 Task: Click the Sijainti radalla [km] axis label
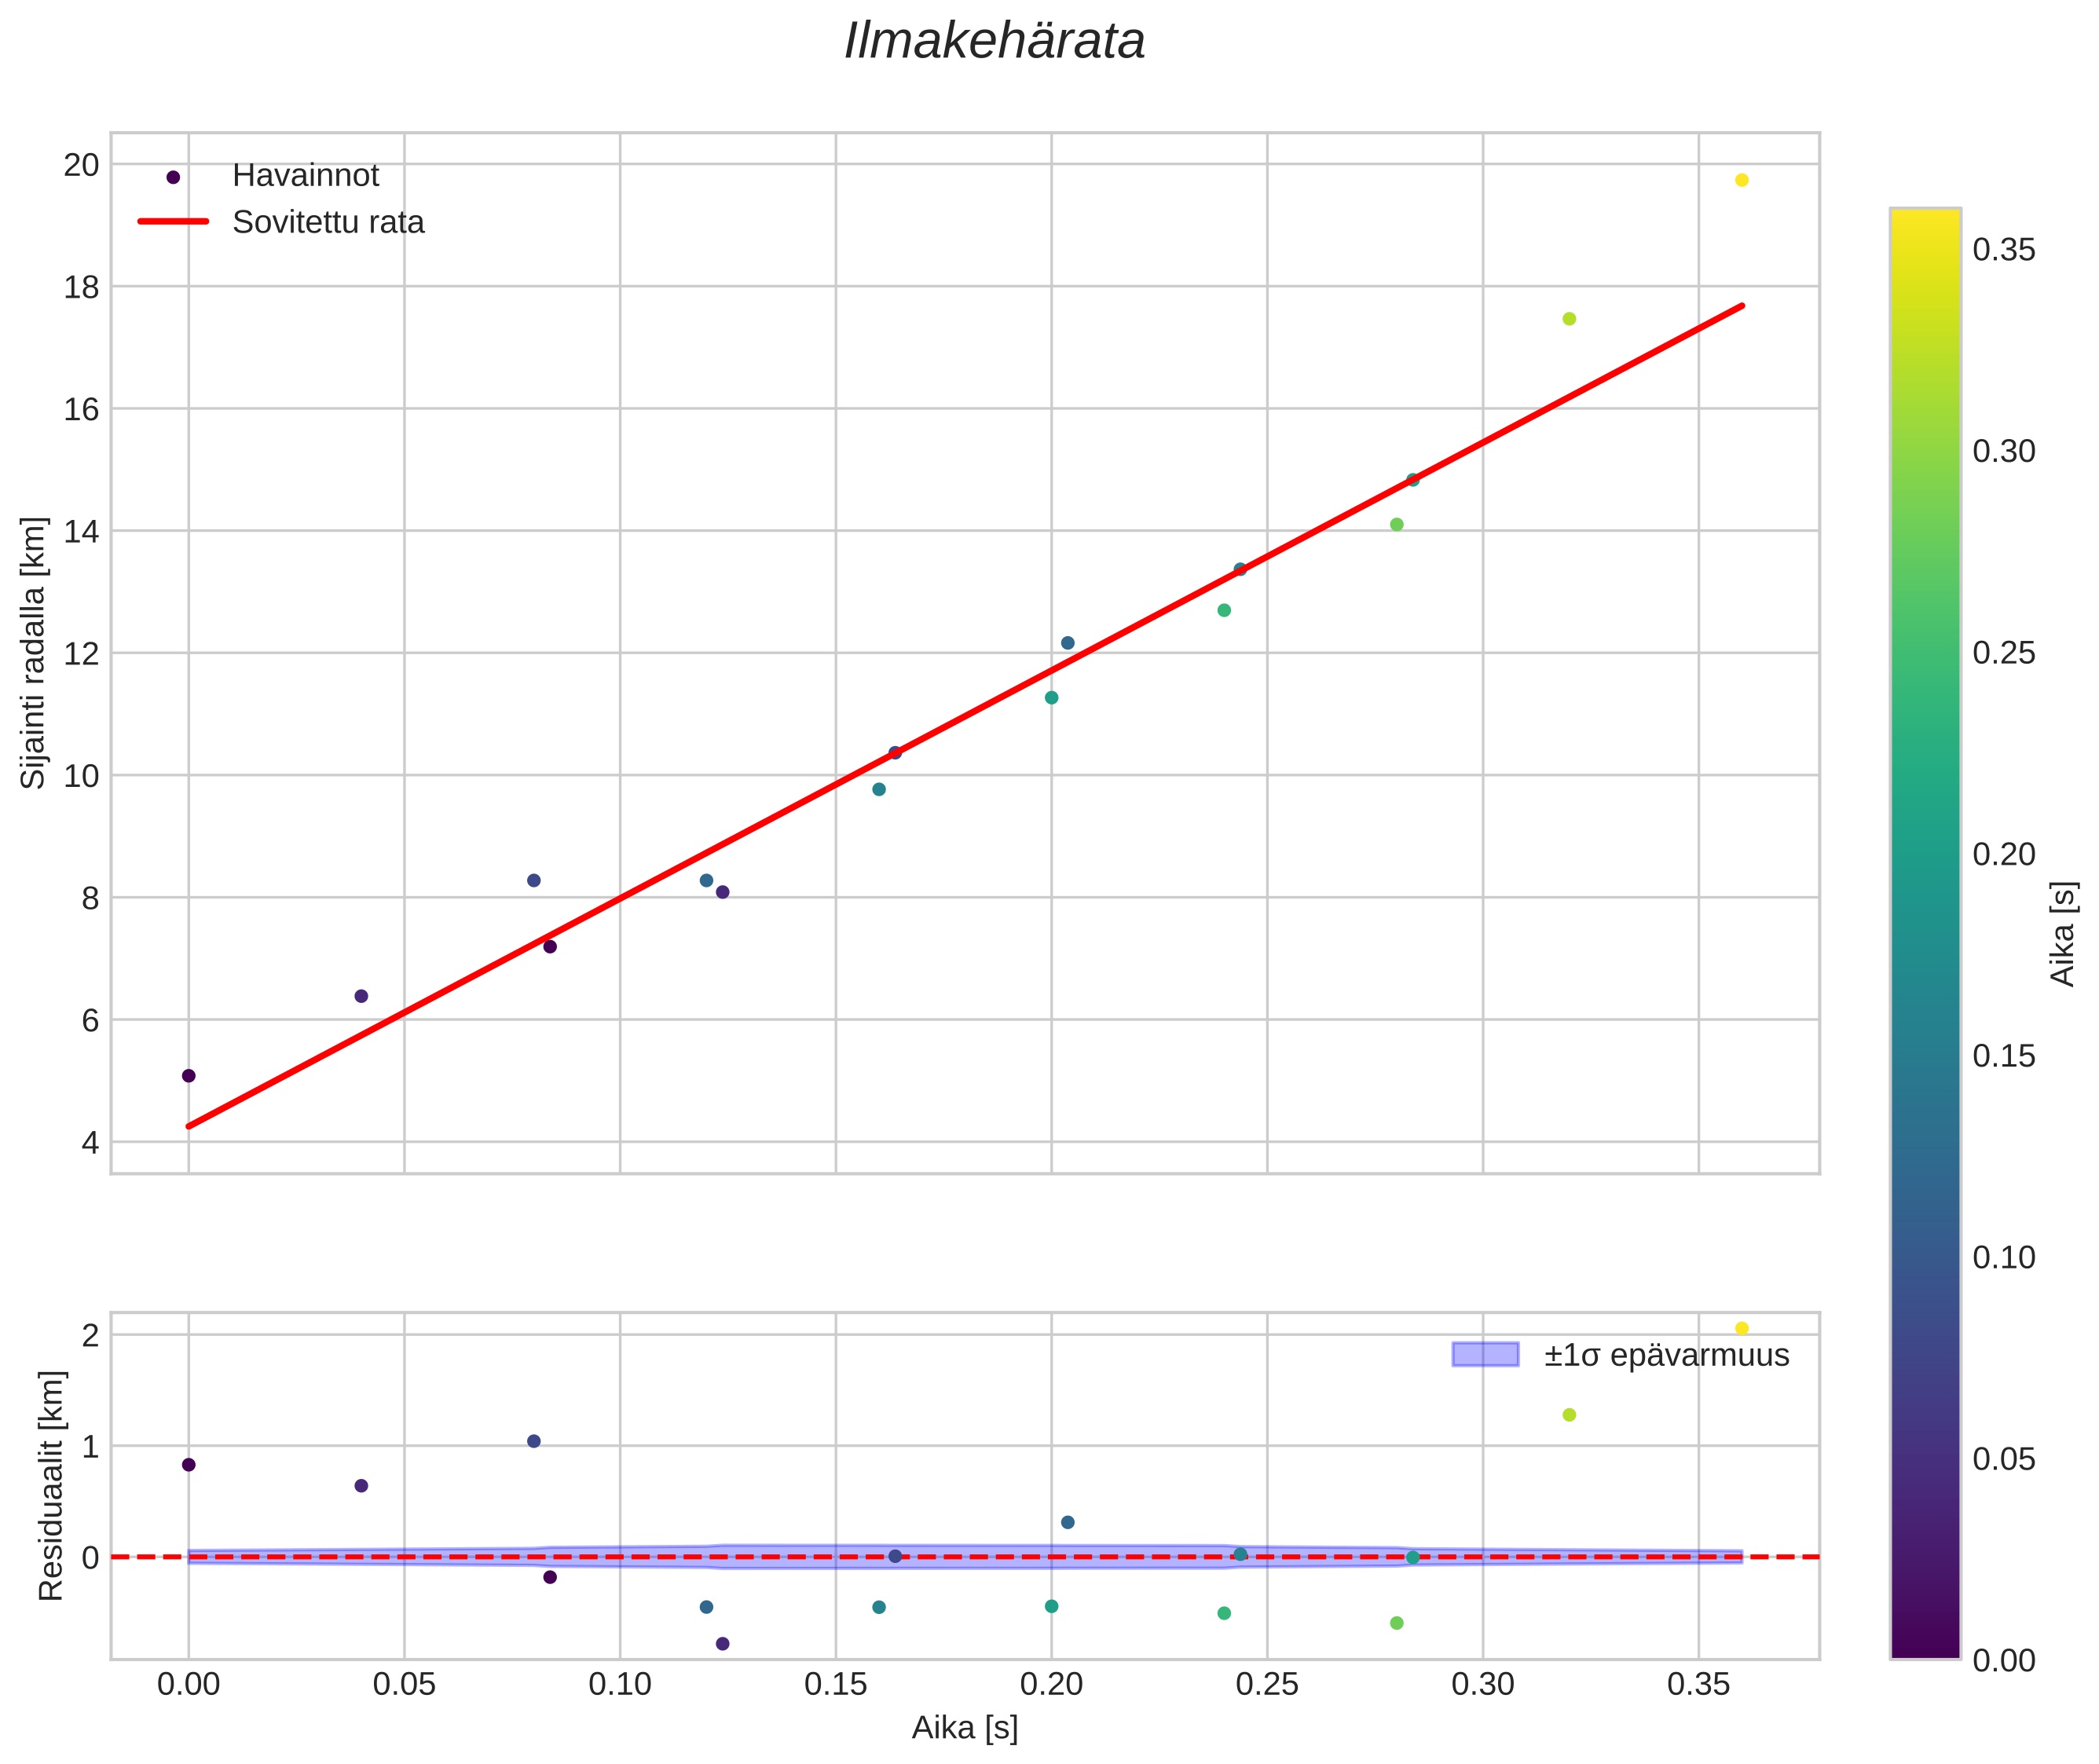pyautogui.click(x=34, y=653)
